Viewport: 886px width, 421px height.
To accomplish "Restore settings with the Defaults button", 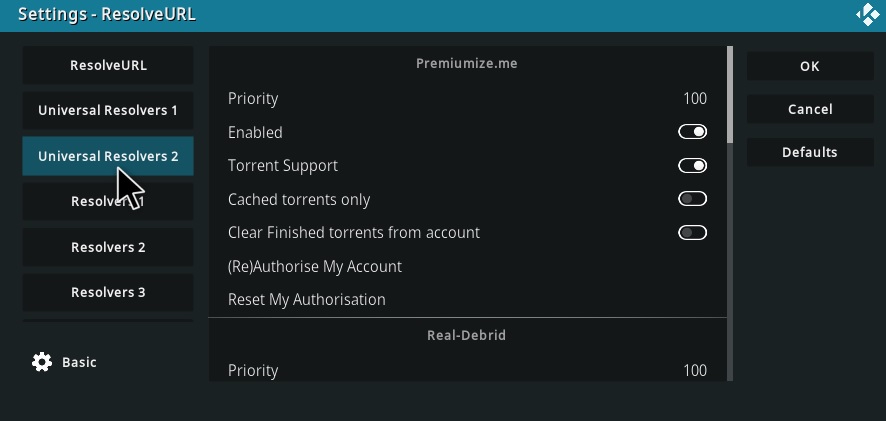I will pos(810,152).
